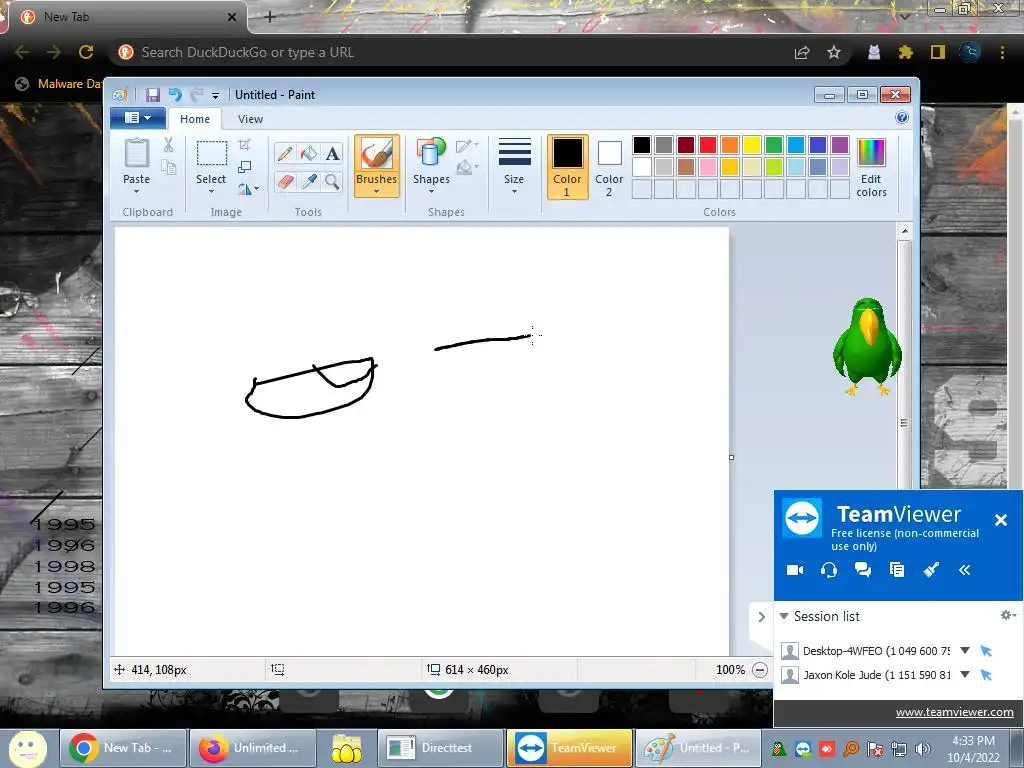Open Paint Help question mark icon
The width and height of the screenshot is (1024, 768).
[902, 118]
